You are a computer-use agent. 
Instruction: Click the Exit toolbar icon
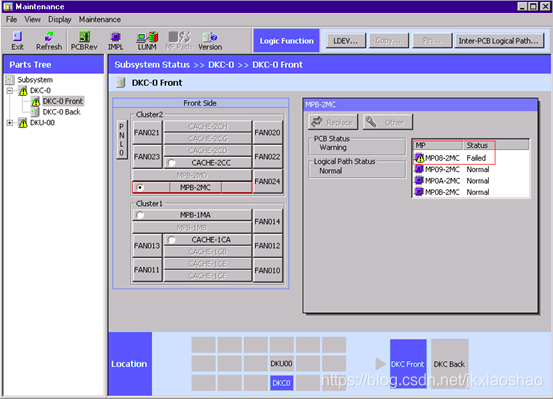17,41
